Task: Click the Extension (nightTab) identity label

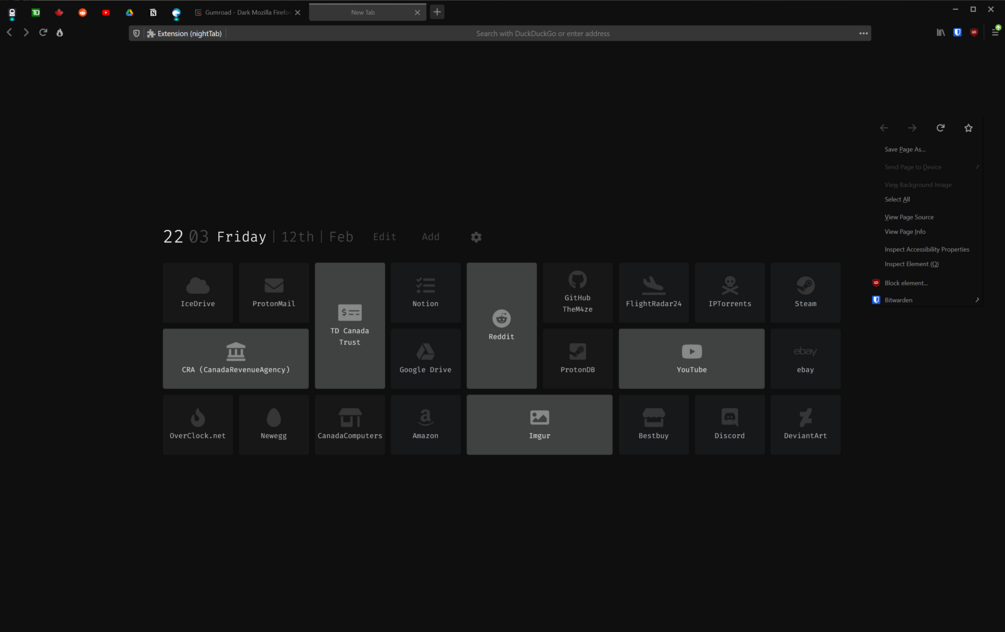Action: 185,33
